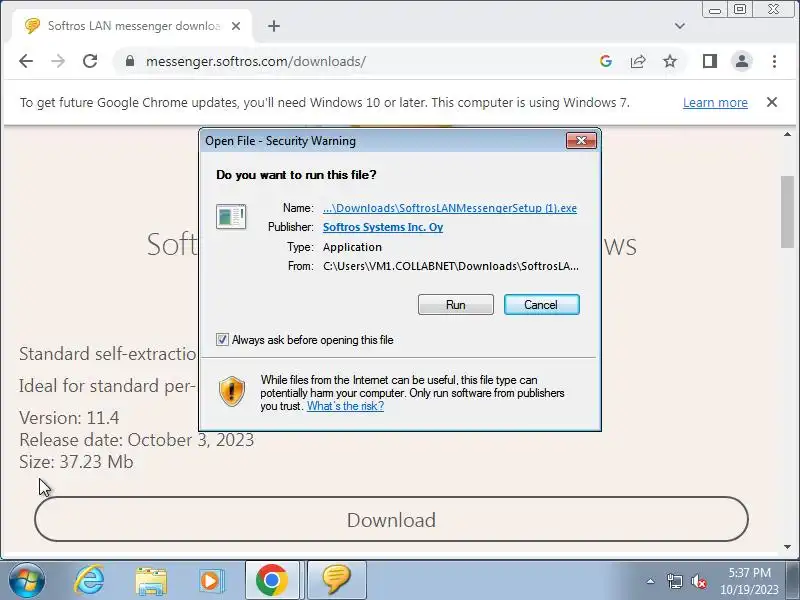Open the What's the risk? link
This screenshot has width=800, height=600.
click(x=345, y=406)
